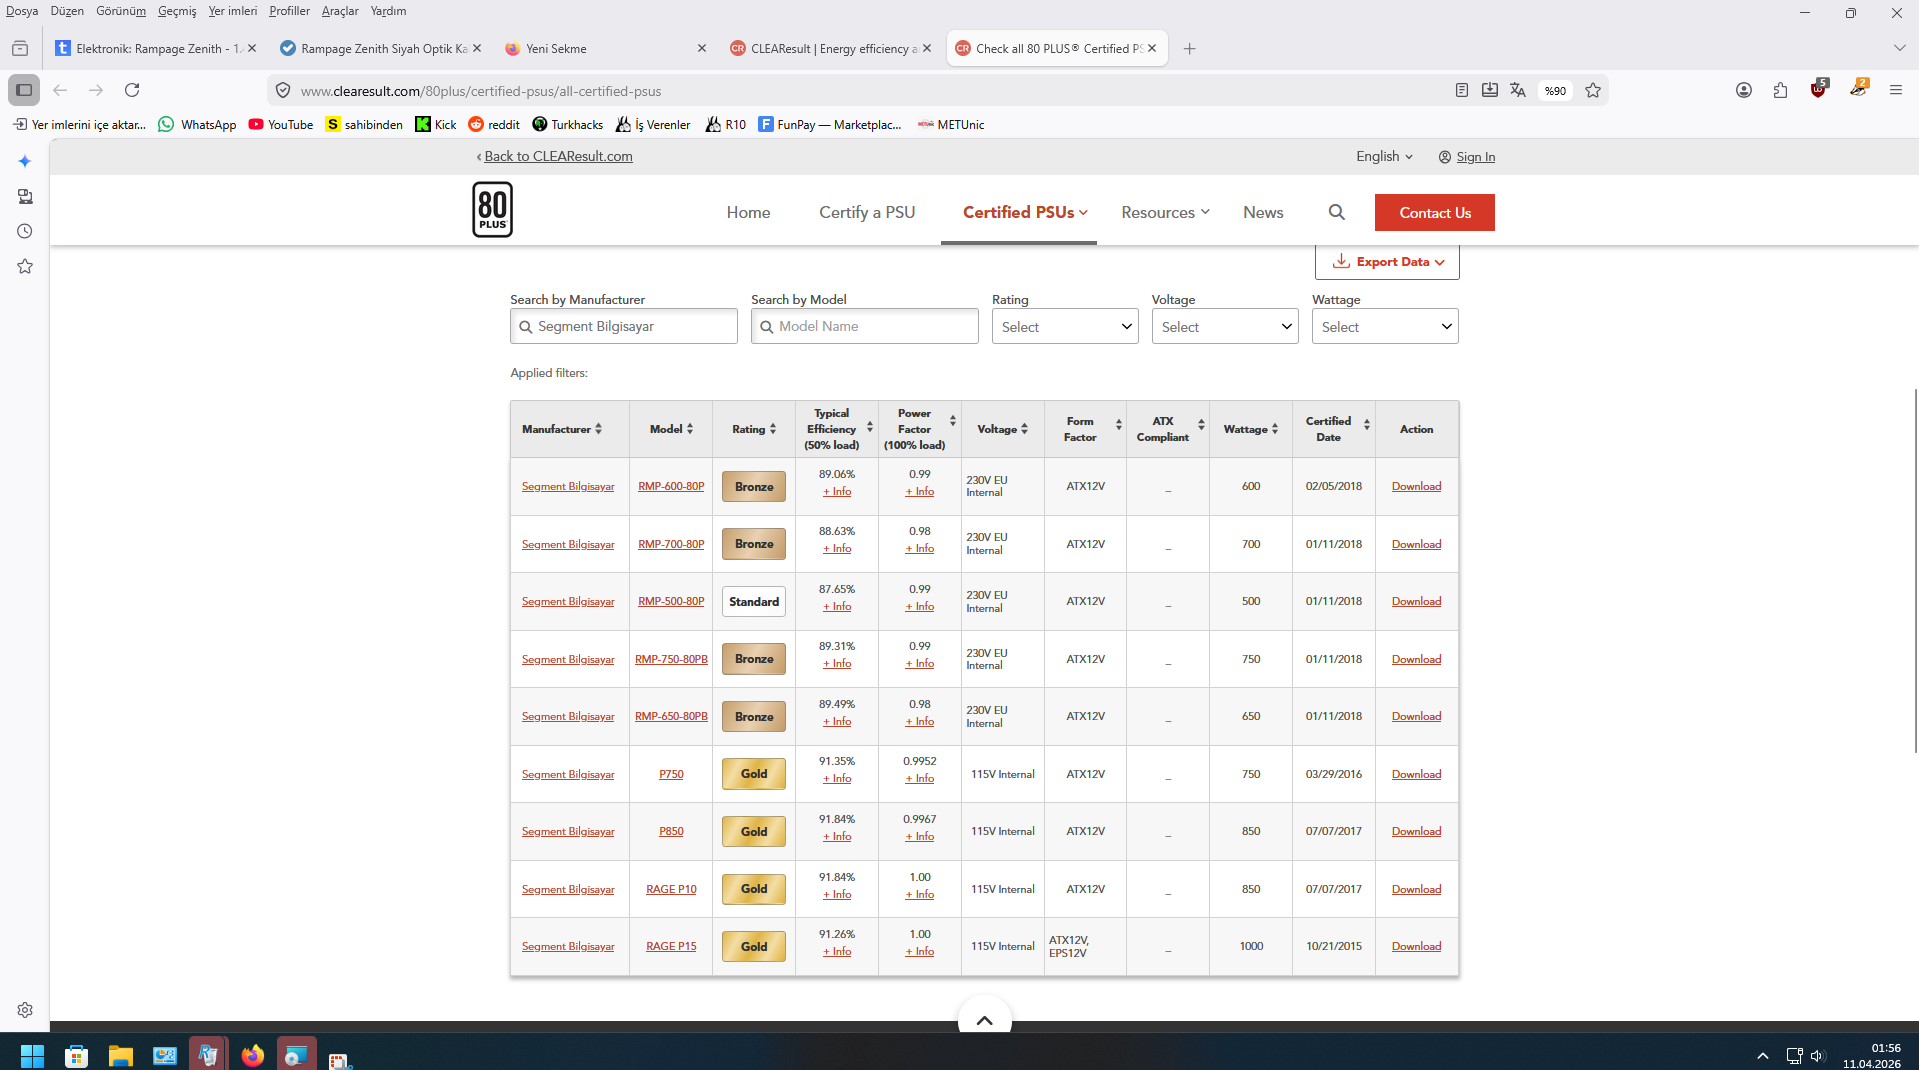
Task: Open File Explorer from the taskbar
Action: click(x=120, y=1055)
